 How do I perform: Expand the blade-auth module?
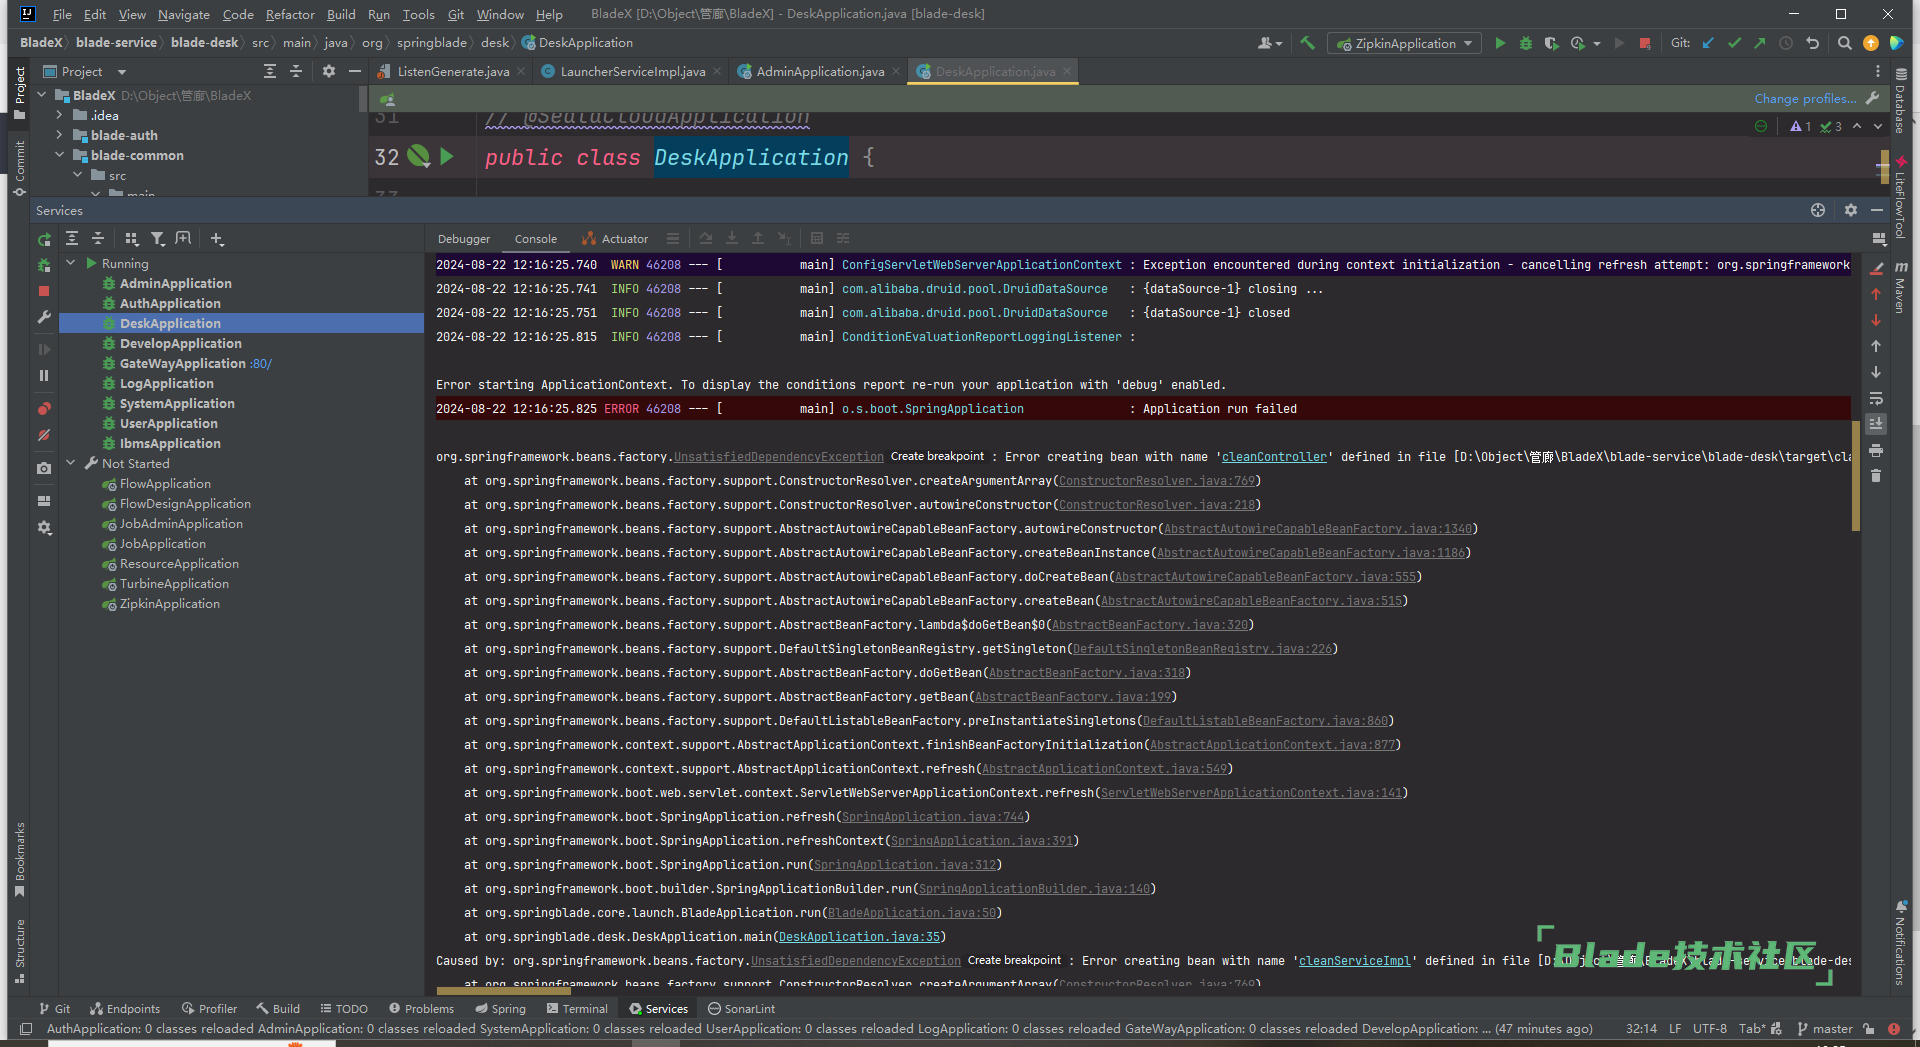coord(60,135)
